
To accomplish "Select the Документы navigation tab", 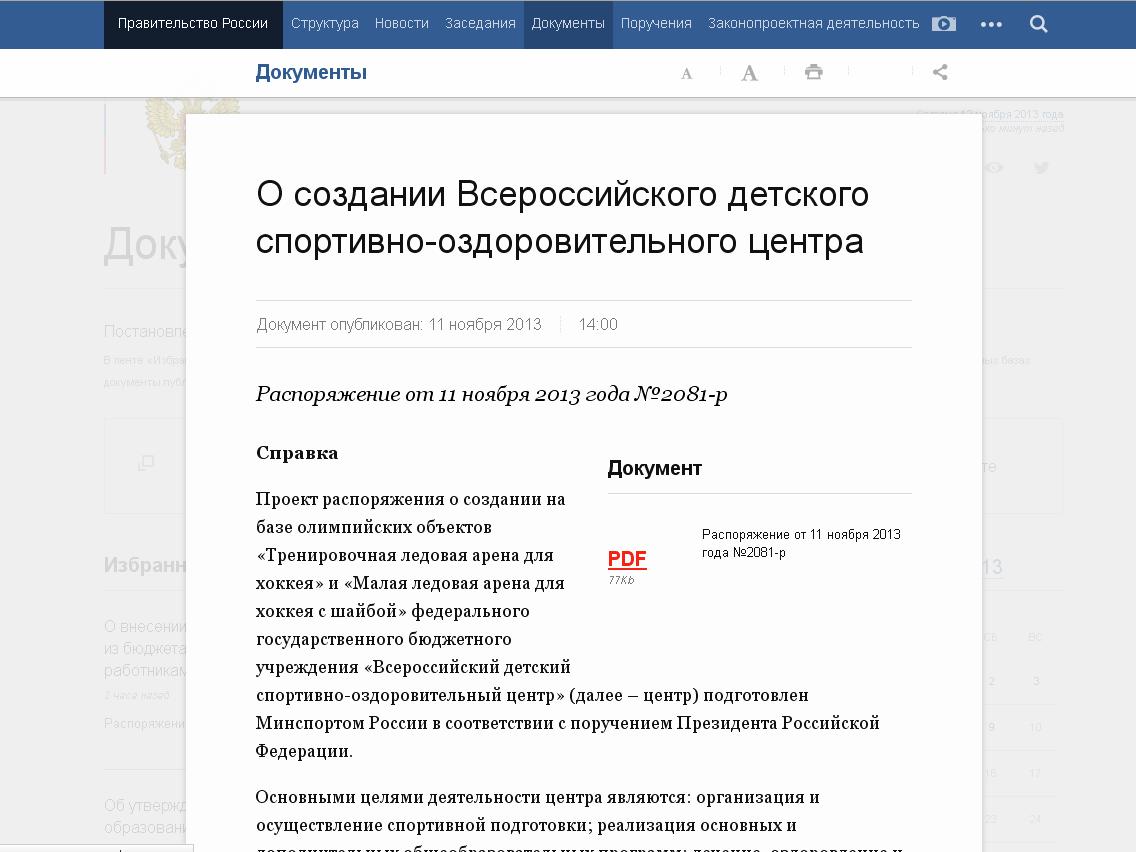I will tap(568, 24).
